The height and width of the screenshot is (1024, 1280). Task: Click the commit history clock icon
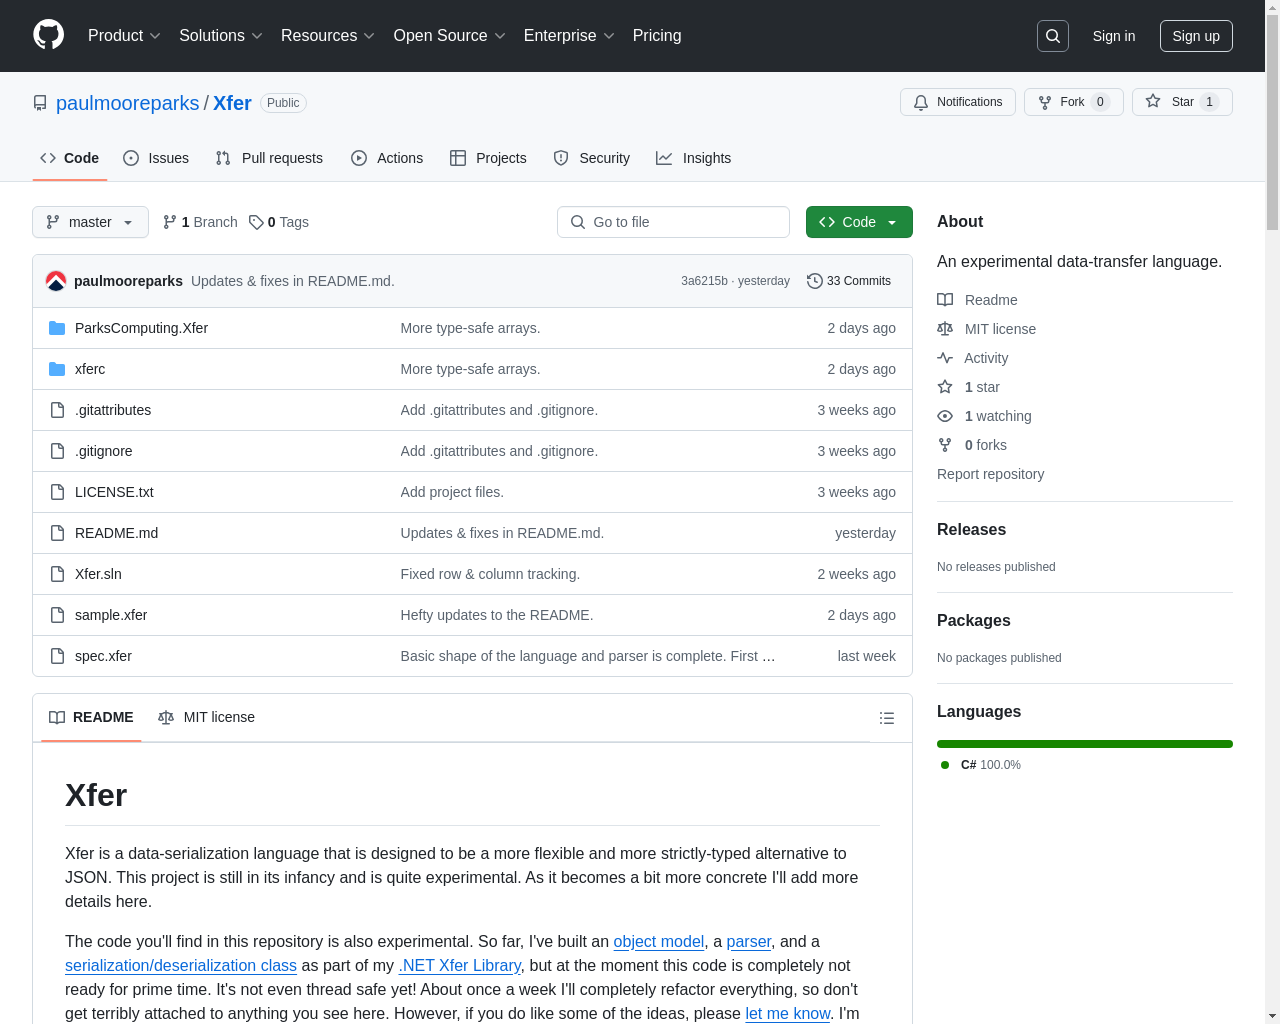pos(815,281)
